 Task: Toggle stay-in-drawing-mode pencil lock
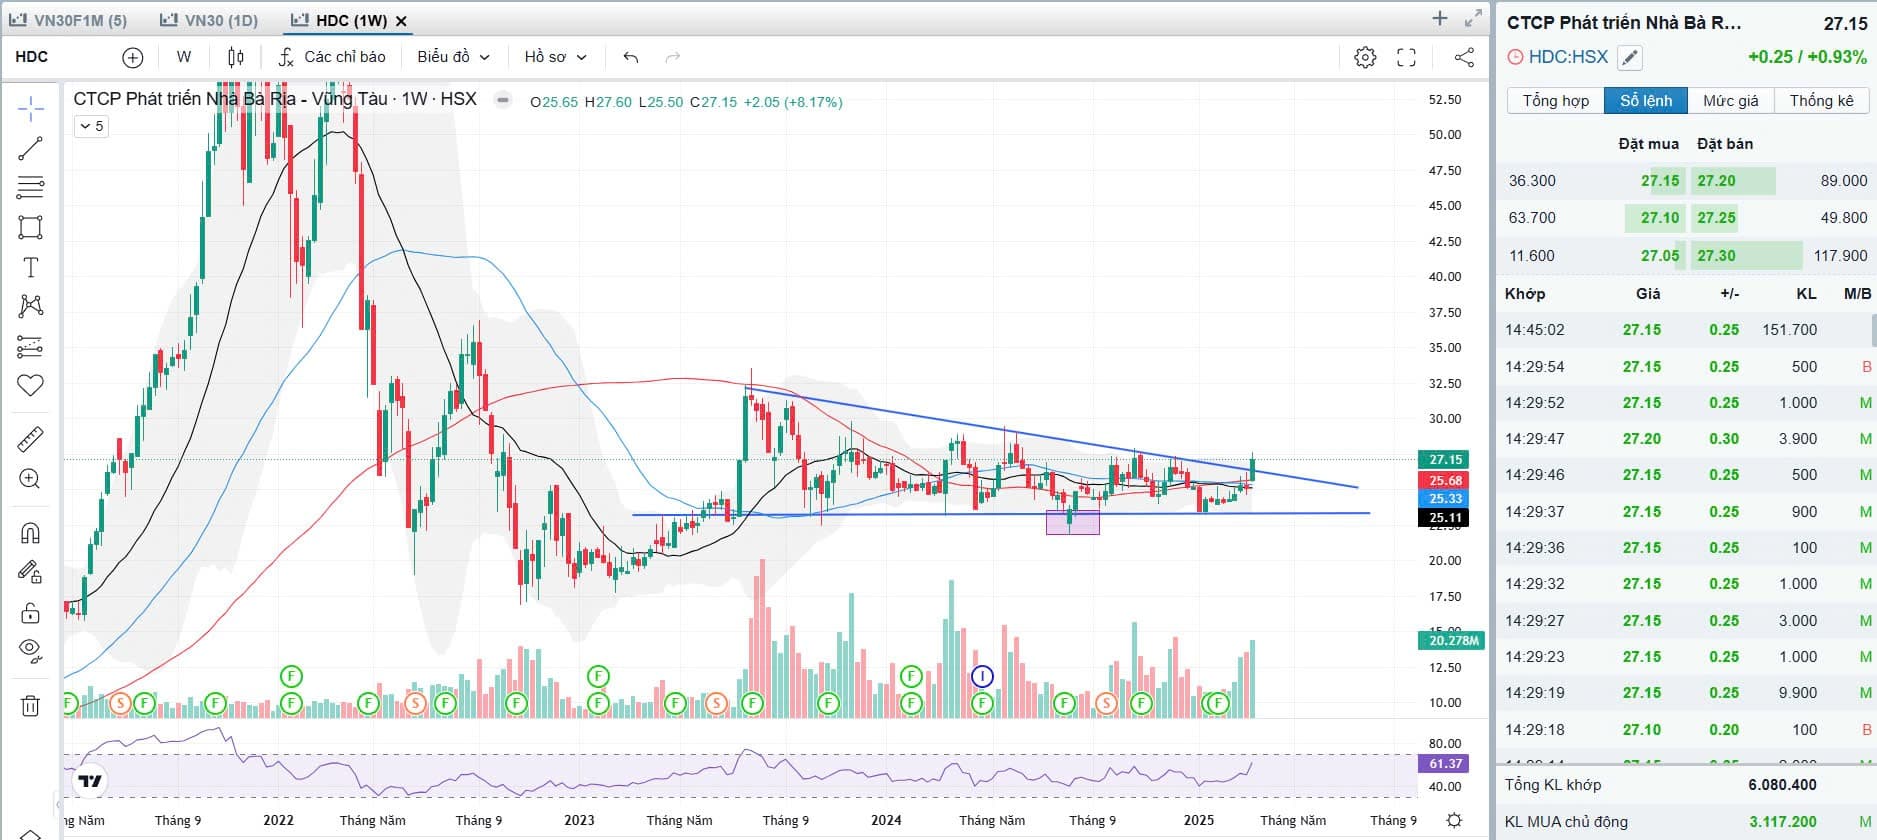coord(31,572)
